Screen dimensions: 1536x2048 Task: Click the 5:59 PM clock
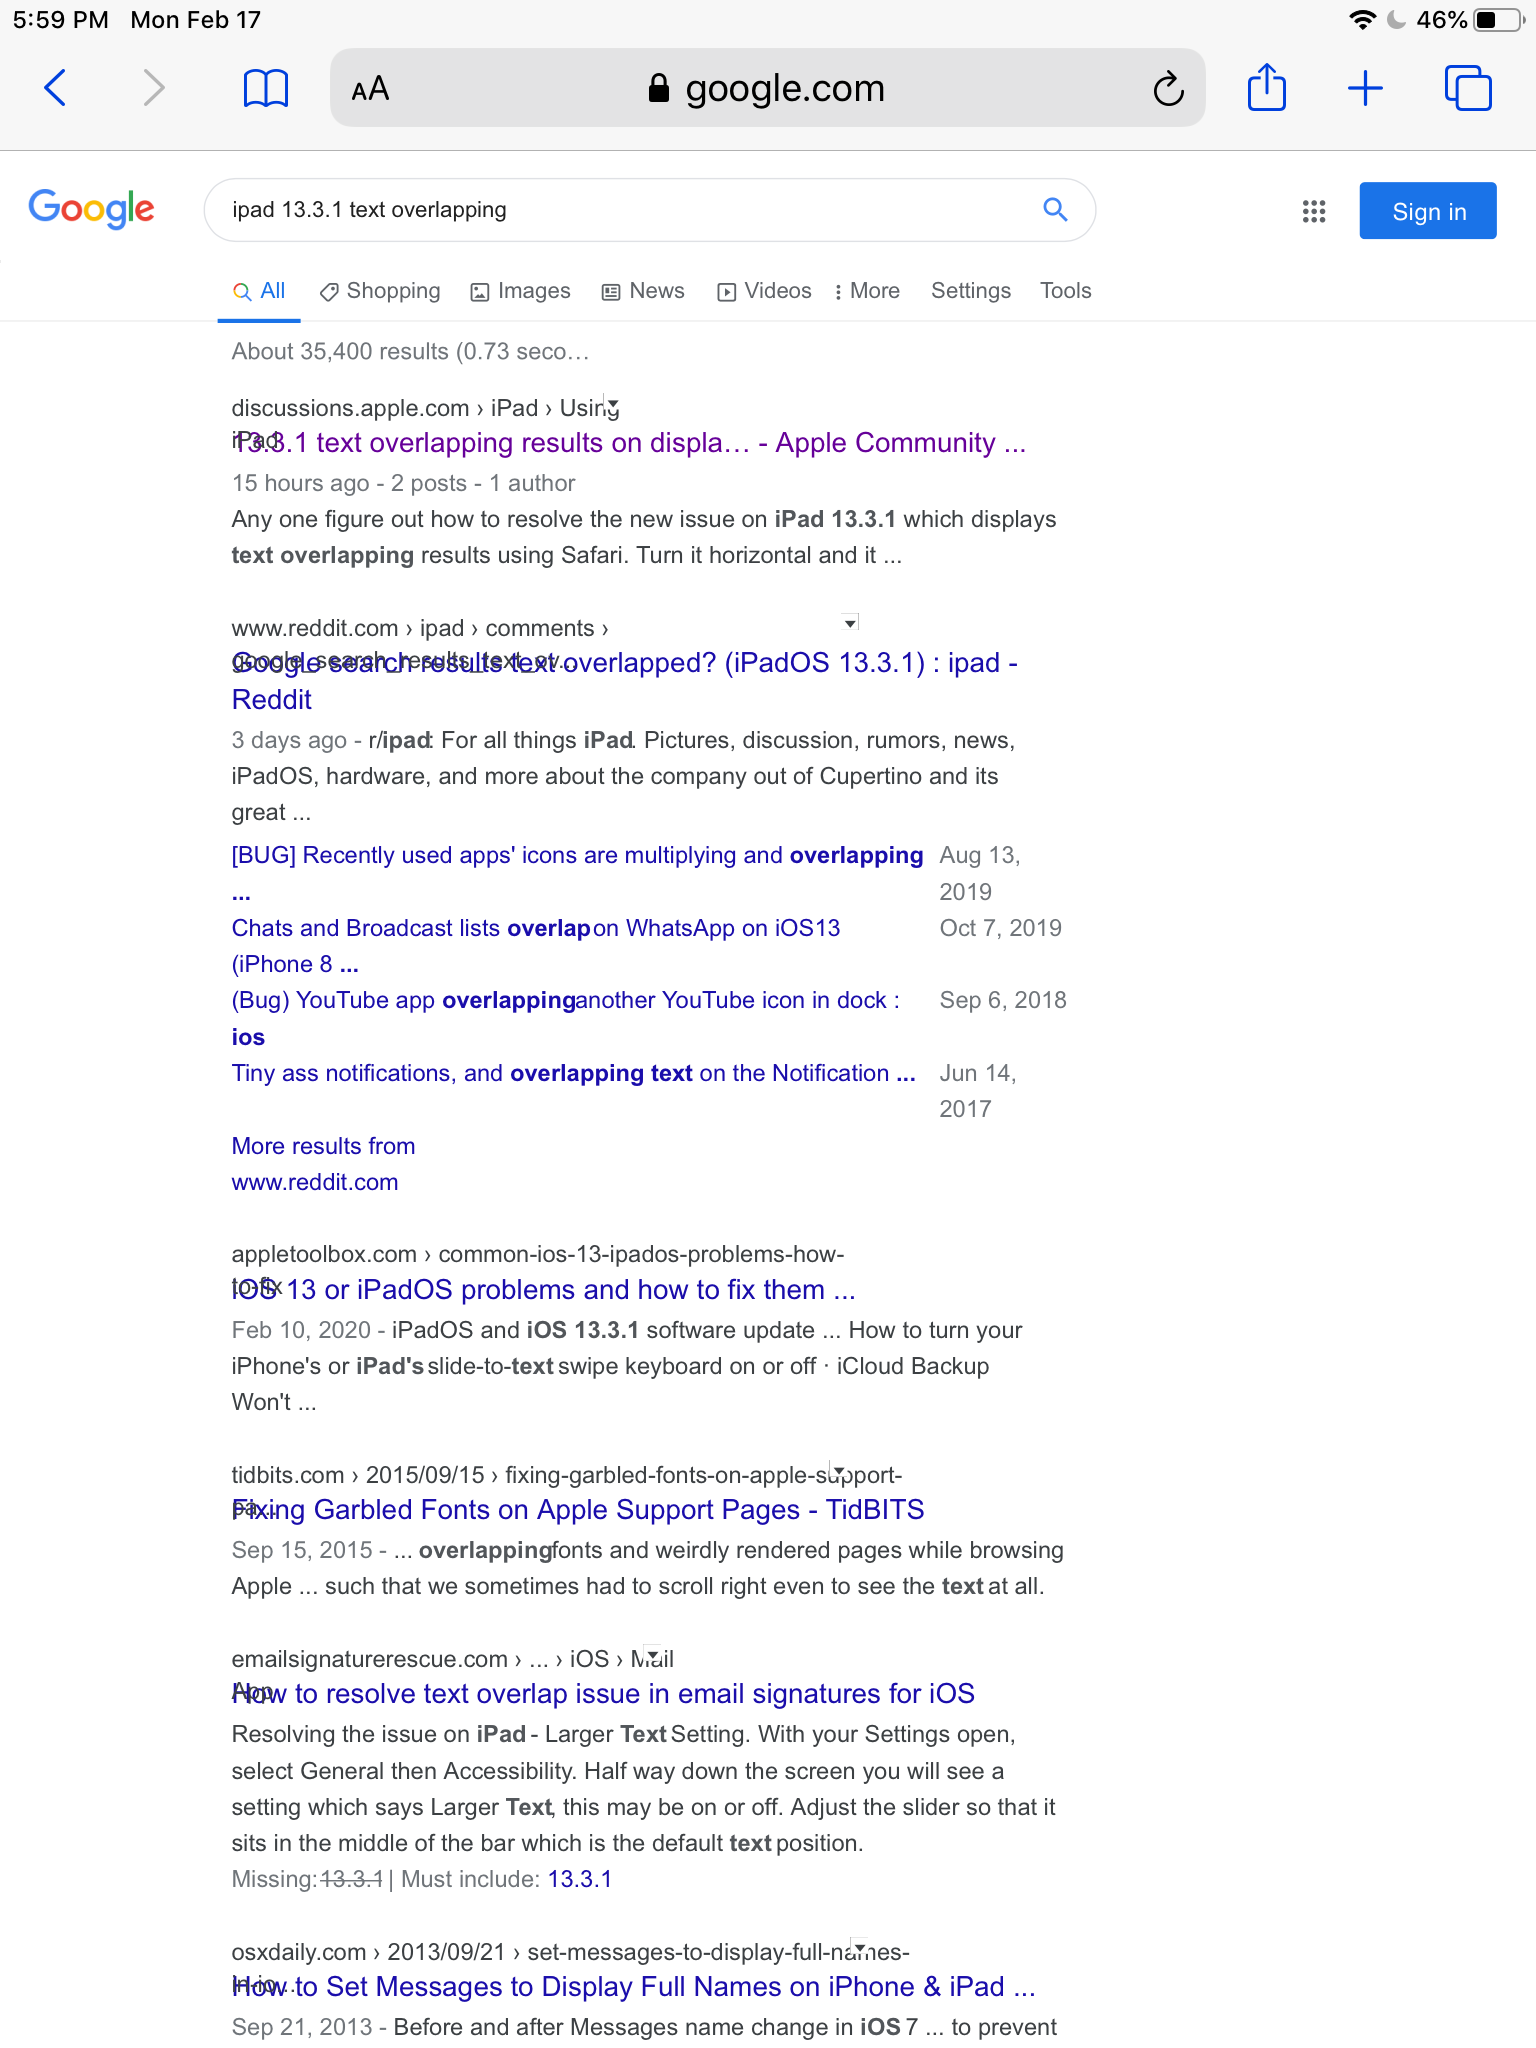[61, 20]
